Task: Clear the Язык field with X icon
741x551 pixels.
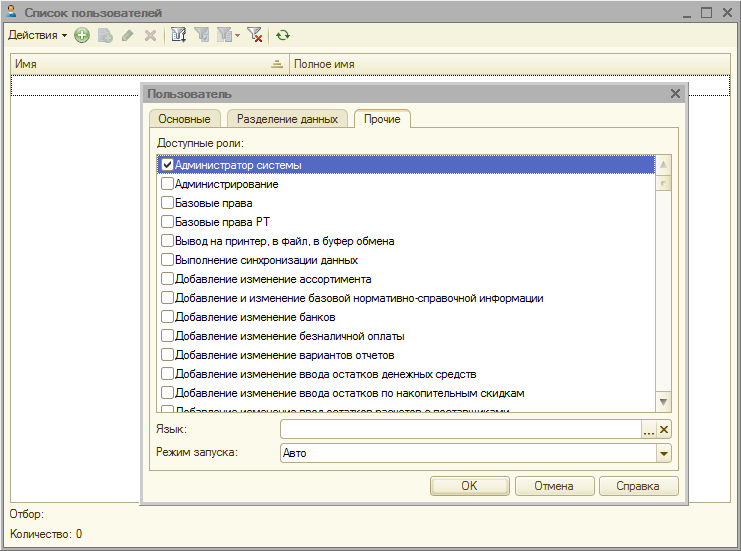Action: [664, 429]
